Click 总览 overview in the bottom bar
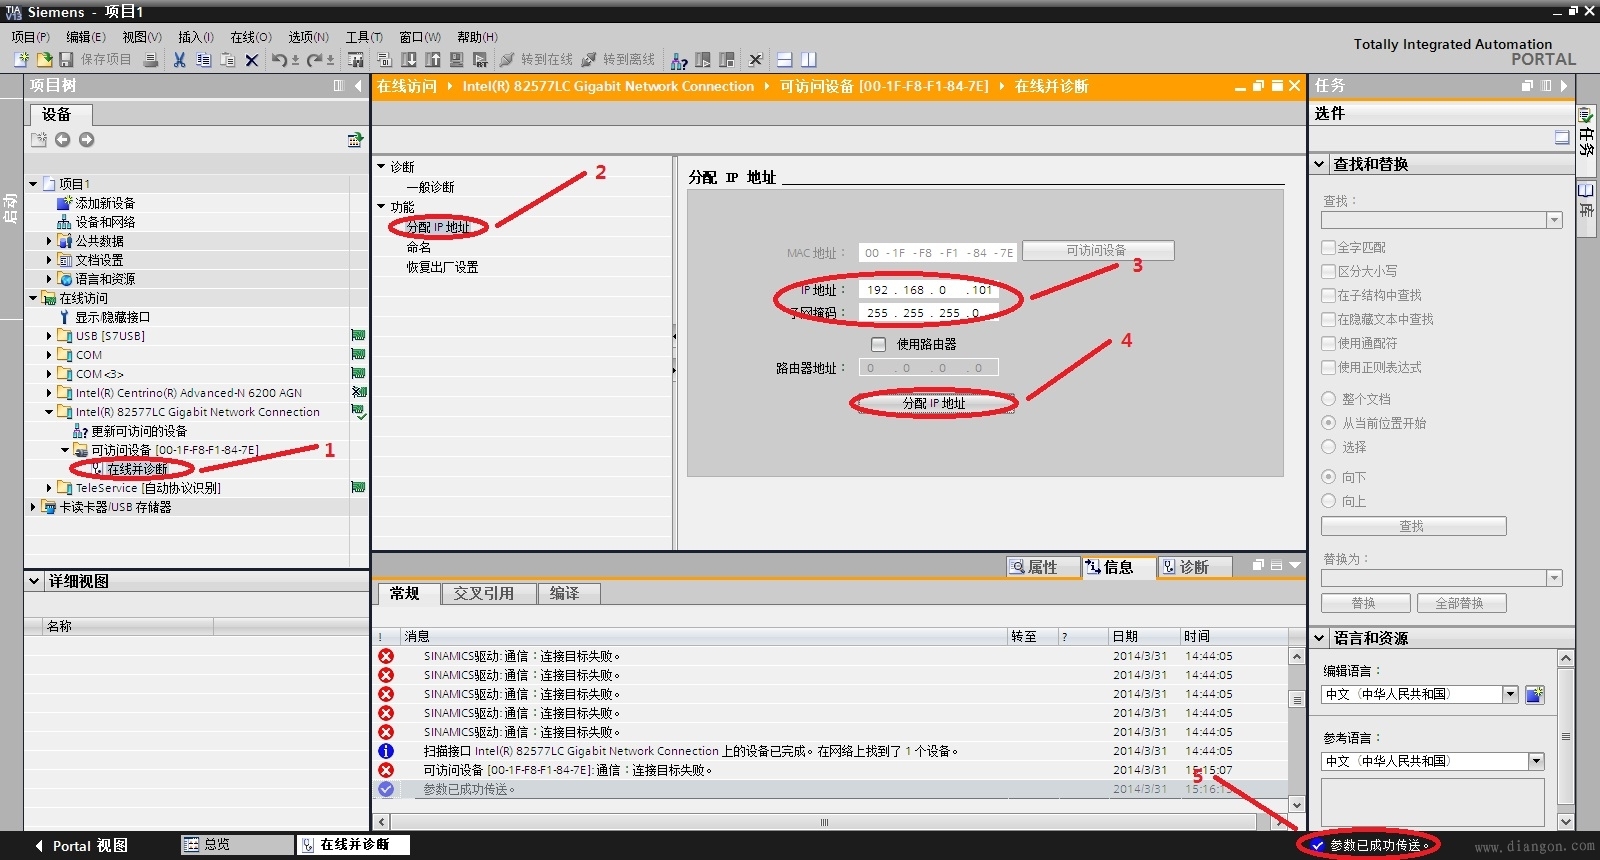Screen dimensions: 1600x860 click(237, 845)
